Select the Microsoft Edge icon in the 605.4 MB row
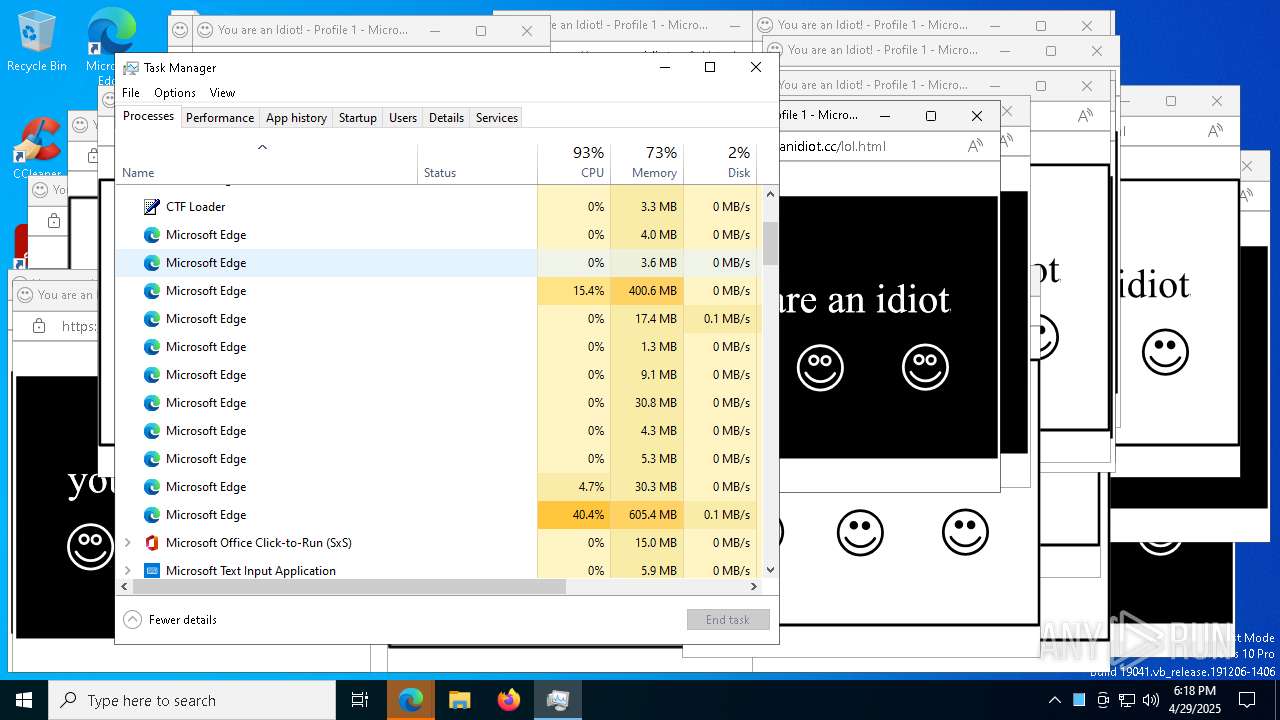The width and height of the screenshot is (1280, 720). [152, 515]
